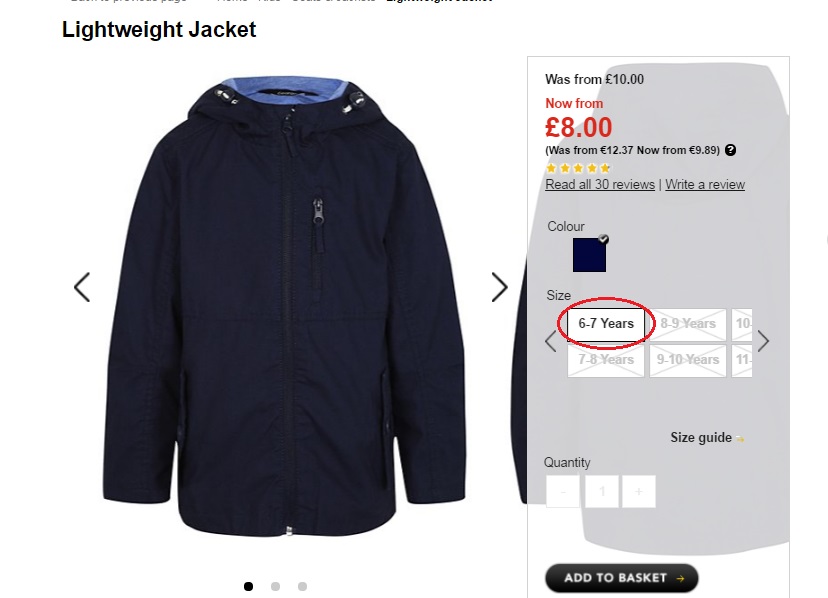Screen dimensions: 828x598
Task: Select the 6-7 Years size
Action: click(x=606, y=324)
